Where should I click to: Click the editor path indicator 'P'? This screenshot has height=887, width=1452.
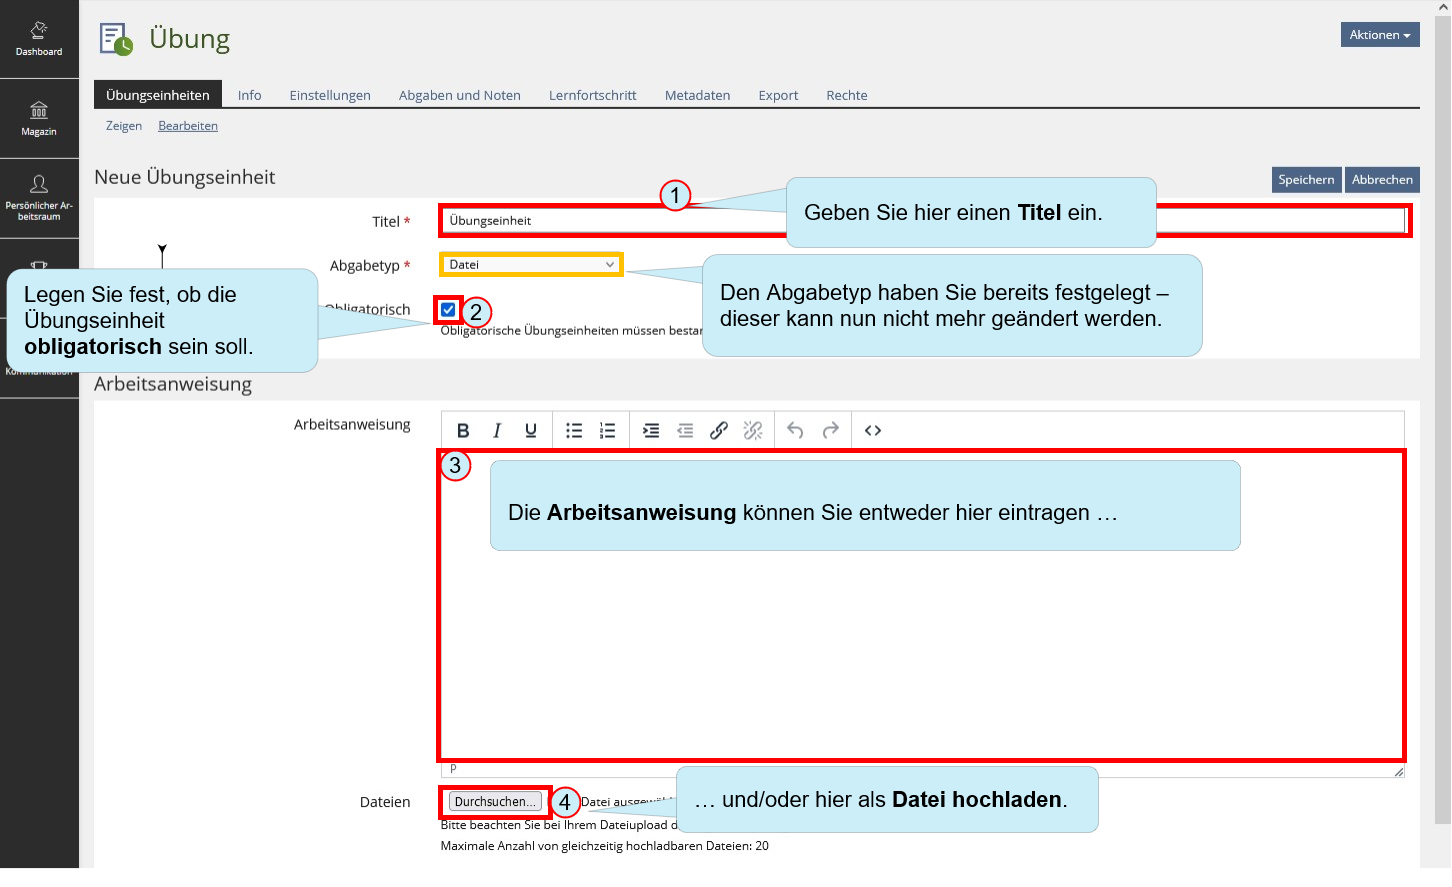click(x=453, y=769)
